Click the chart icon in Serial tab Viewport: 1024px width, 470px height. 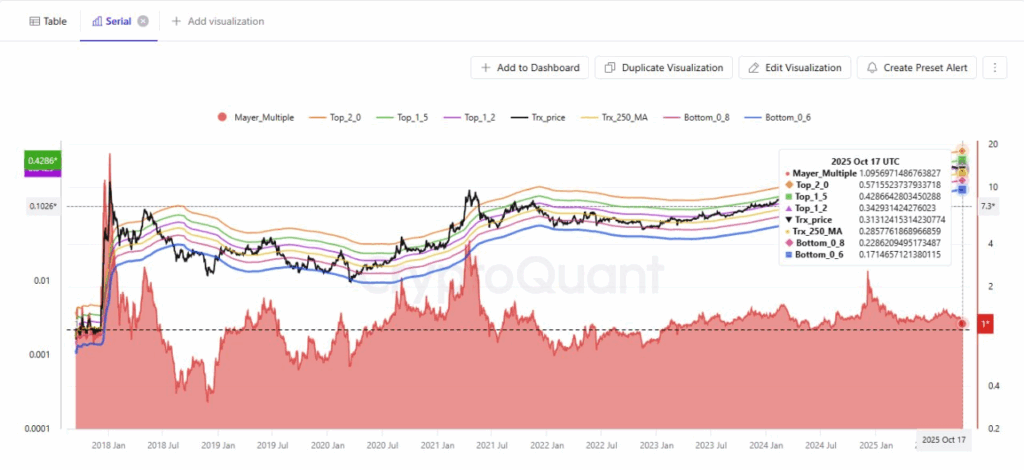tap(97, 21)
